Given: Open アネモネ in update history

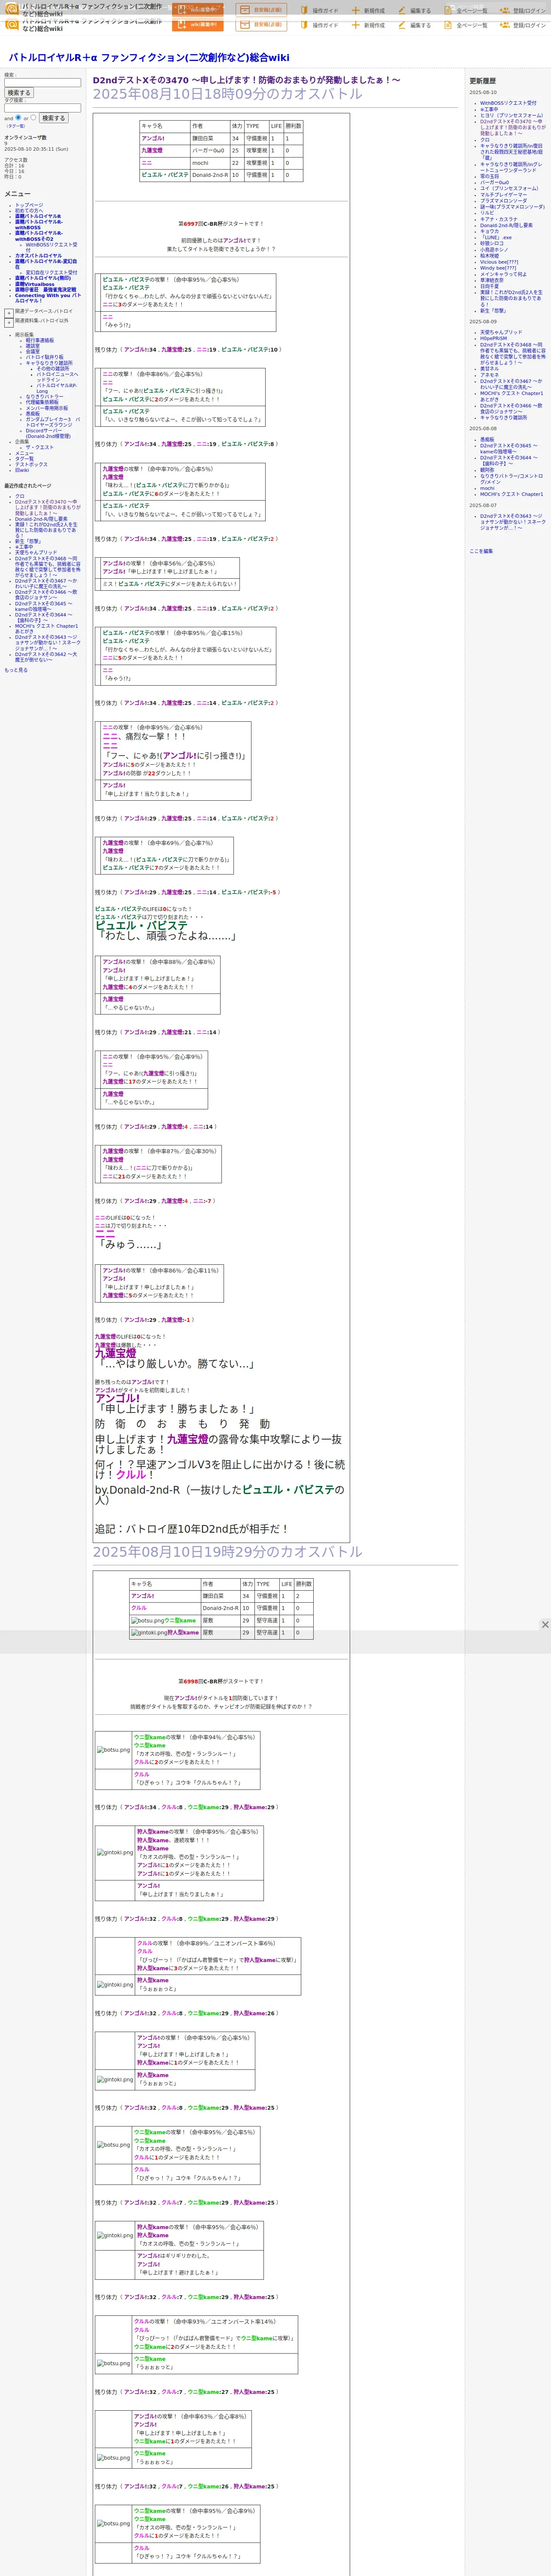Looking at the screenshot, I should pyautogui.click(x=489, y=375).
